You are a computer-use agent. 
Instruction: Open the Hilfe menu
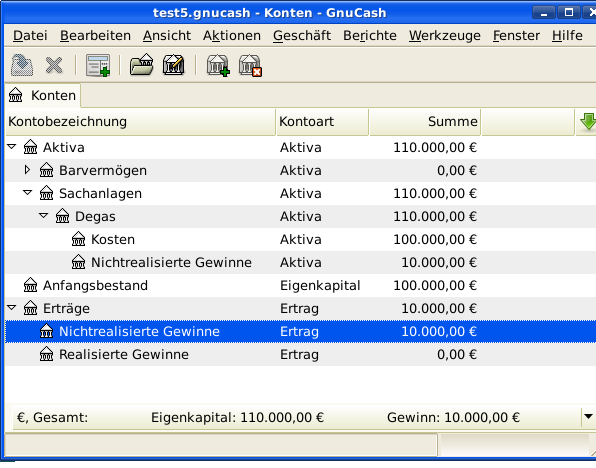567,35
